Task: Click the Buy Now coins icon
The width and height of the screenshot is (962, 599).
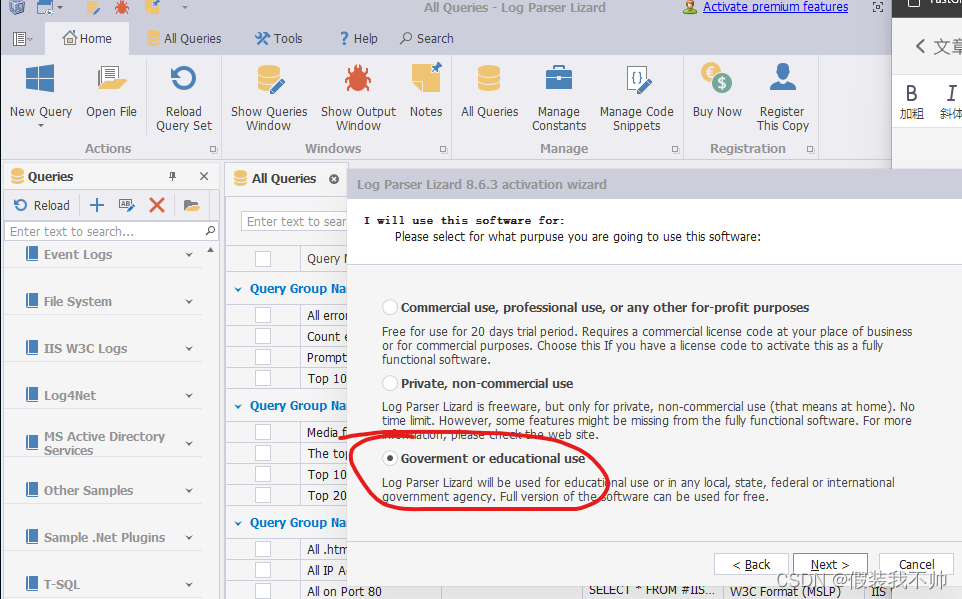Action: click(x=717, y=78)
